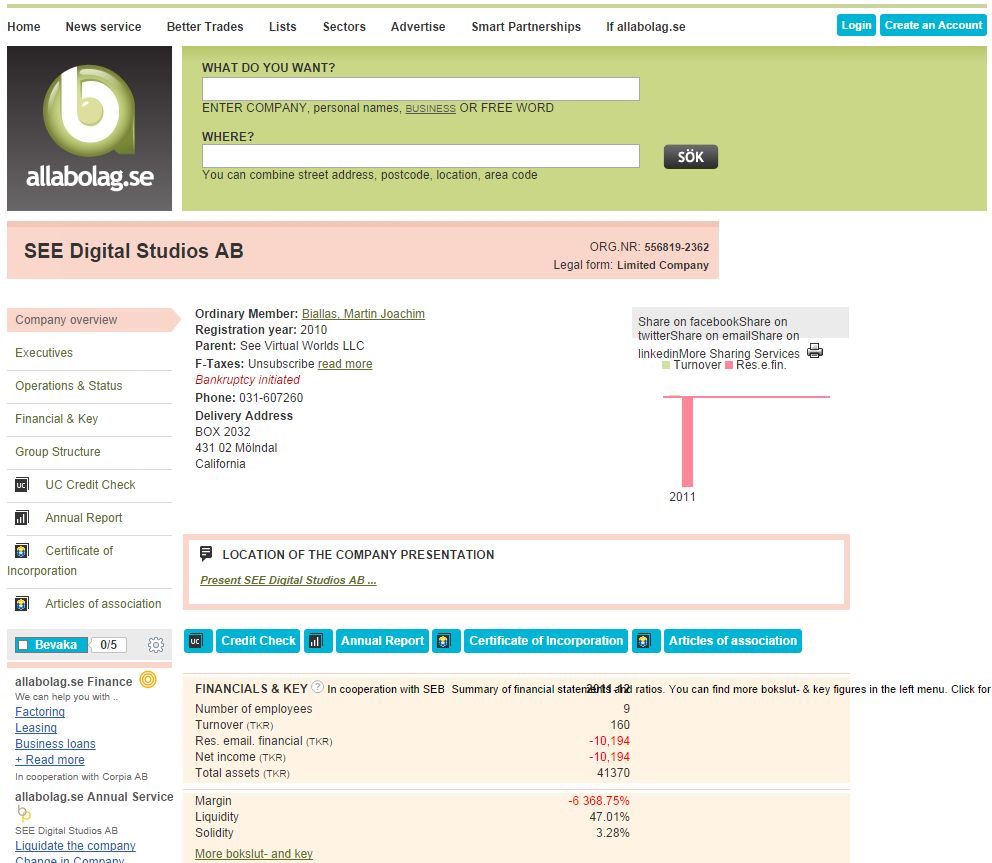This screenshot has height=863, width=992.
Task: Select Executives in left sidebar
Action: [44, 353]
